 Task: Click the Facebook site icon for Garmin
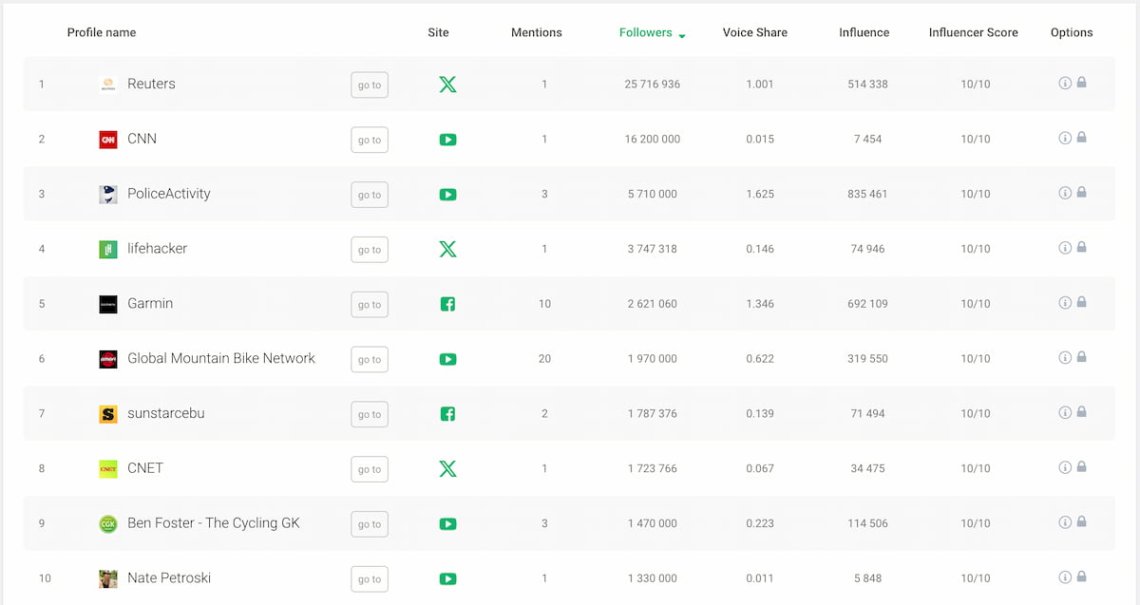click(448, 304)
